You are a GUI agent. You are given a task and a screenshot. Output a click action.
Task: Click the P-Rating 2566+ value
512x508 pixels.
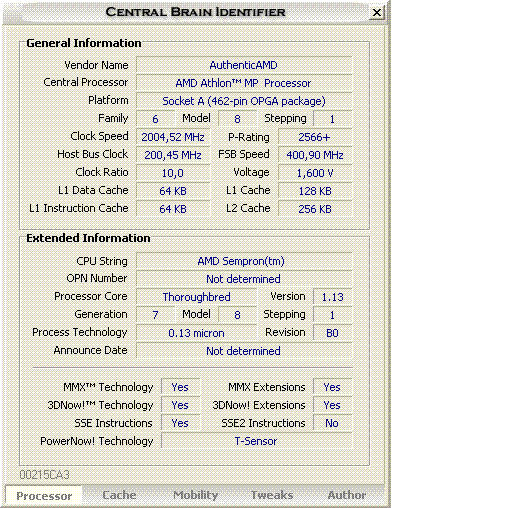[315, 137]
